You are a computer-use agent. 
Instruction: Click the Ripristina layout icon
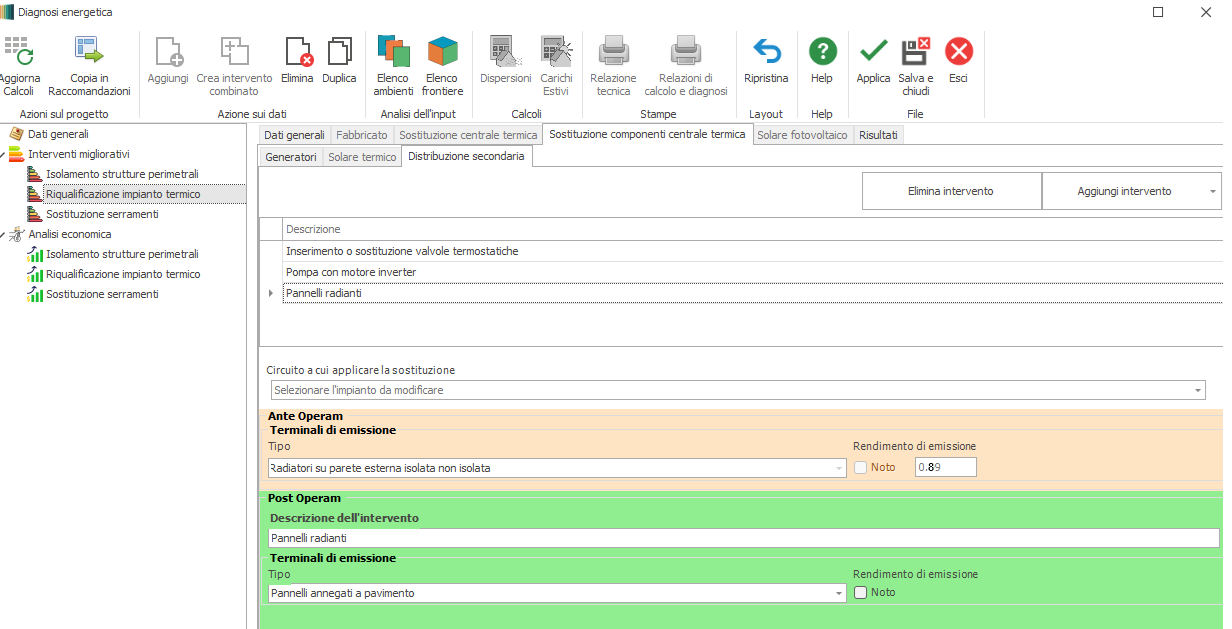pos(766,52)
